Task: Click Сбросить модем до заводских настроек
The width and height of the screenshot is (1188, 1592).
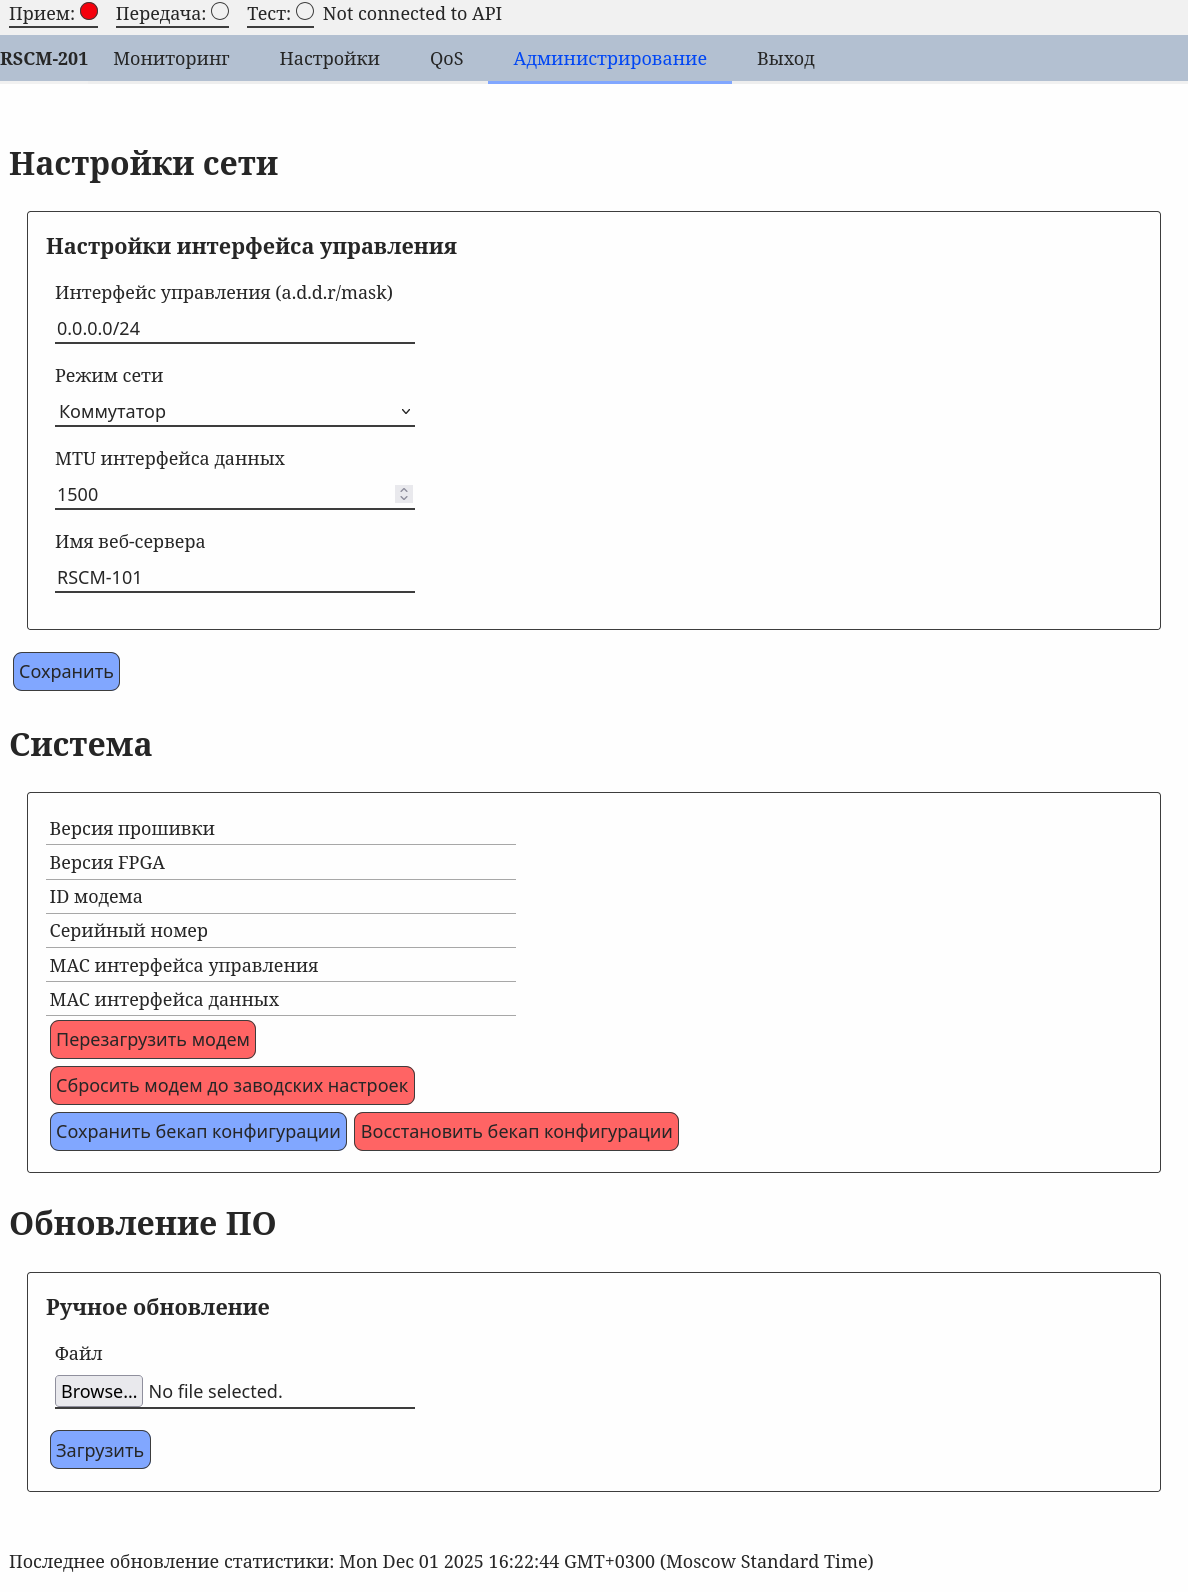Action: pyautogui.click(x=232, y=1086)
